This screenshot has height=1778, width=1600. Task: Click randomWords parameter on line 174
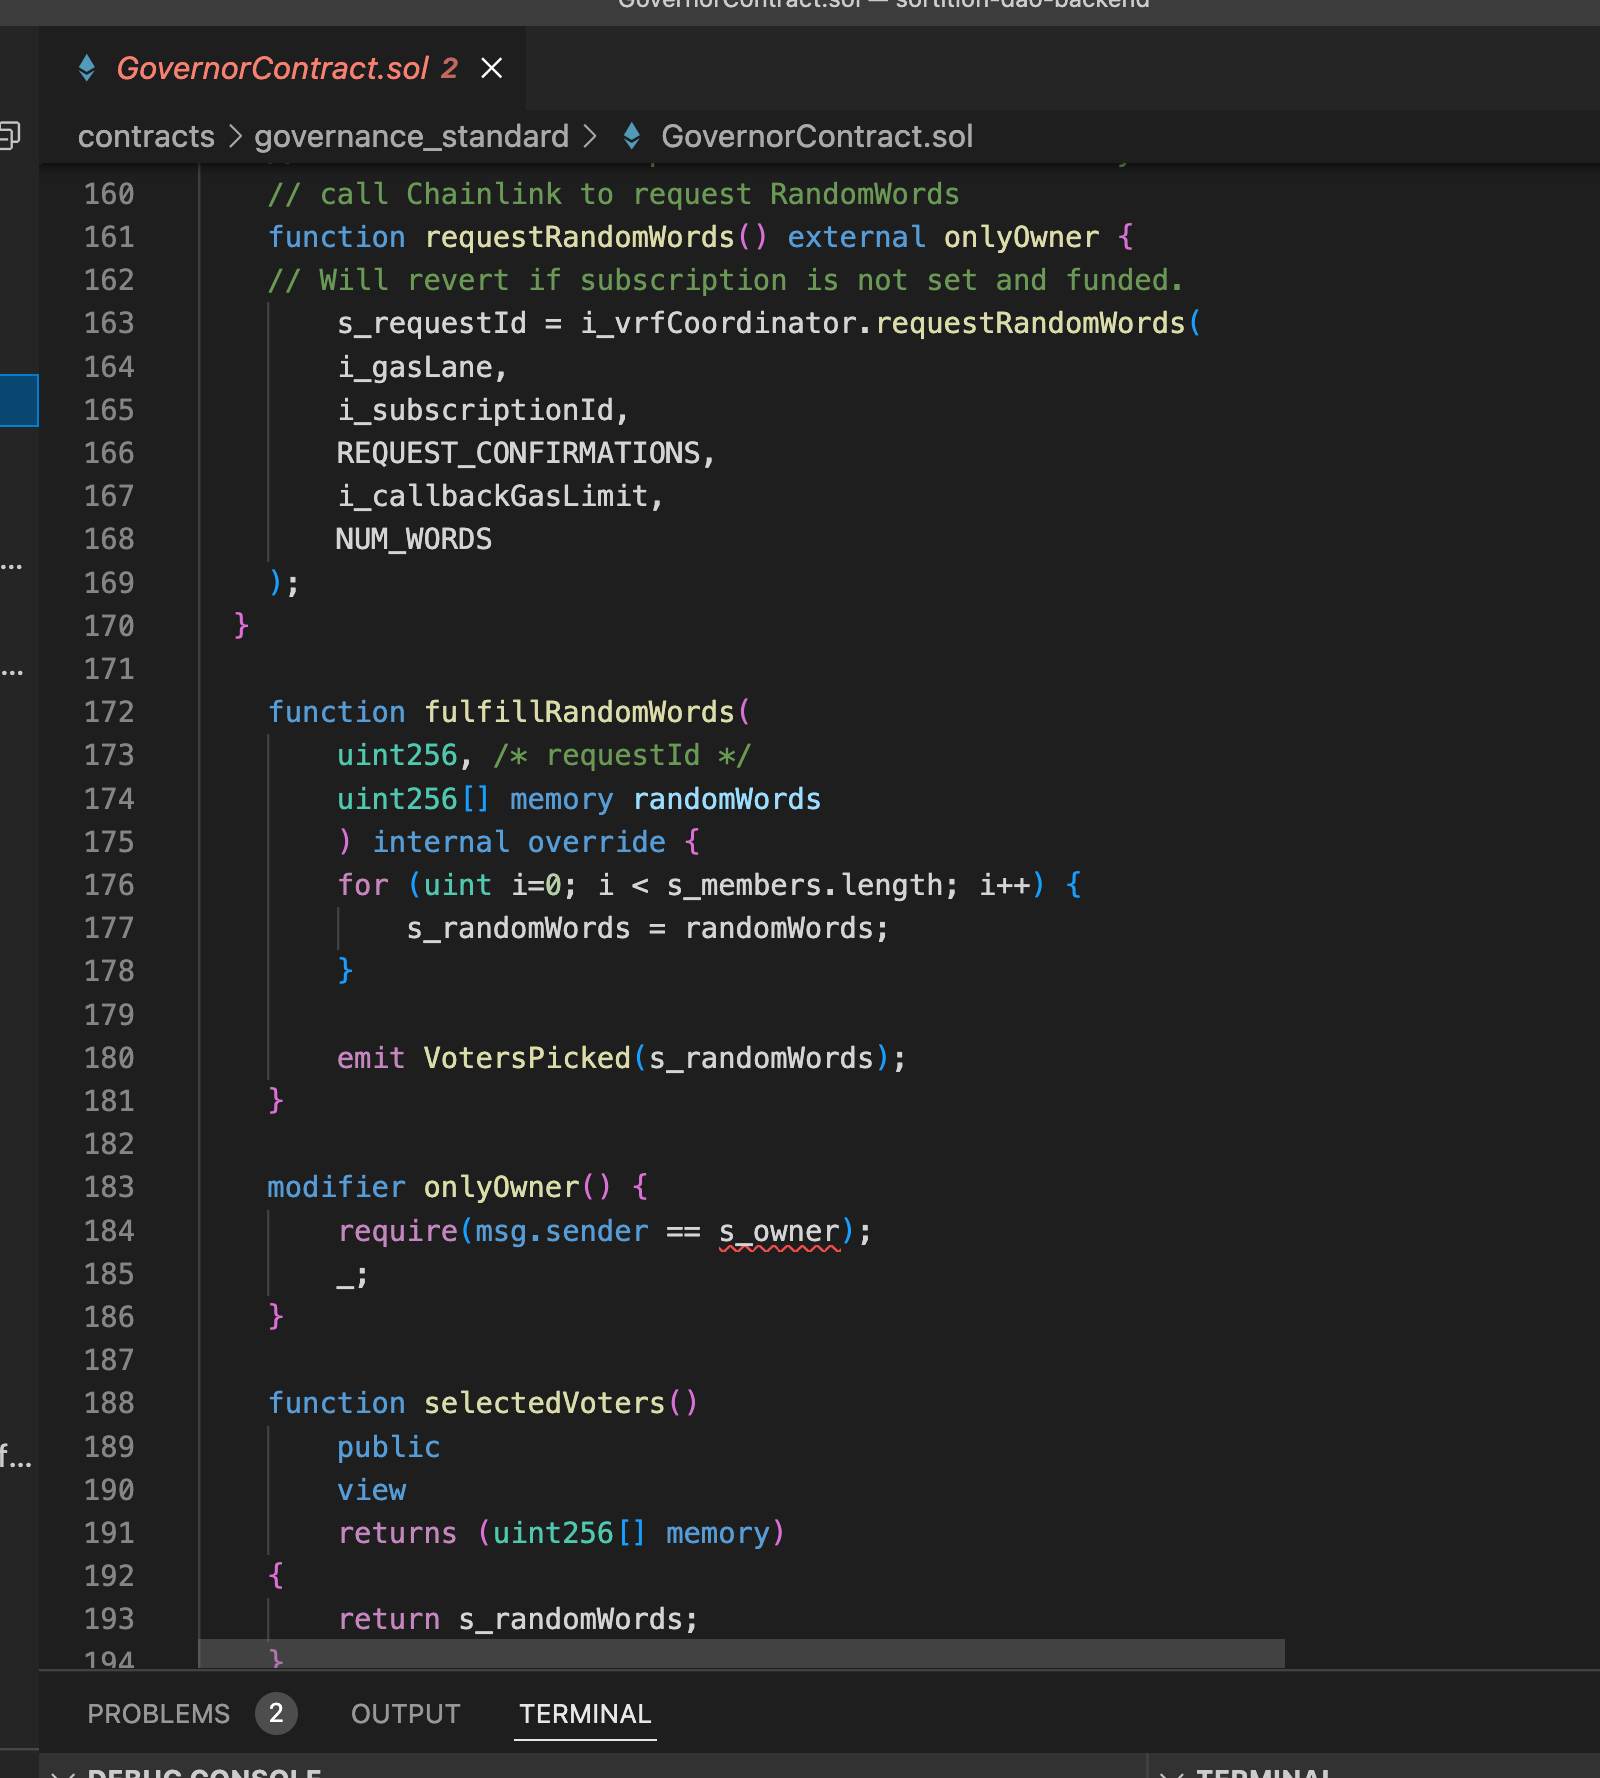click(x=727, y=799)
